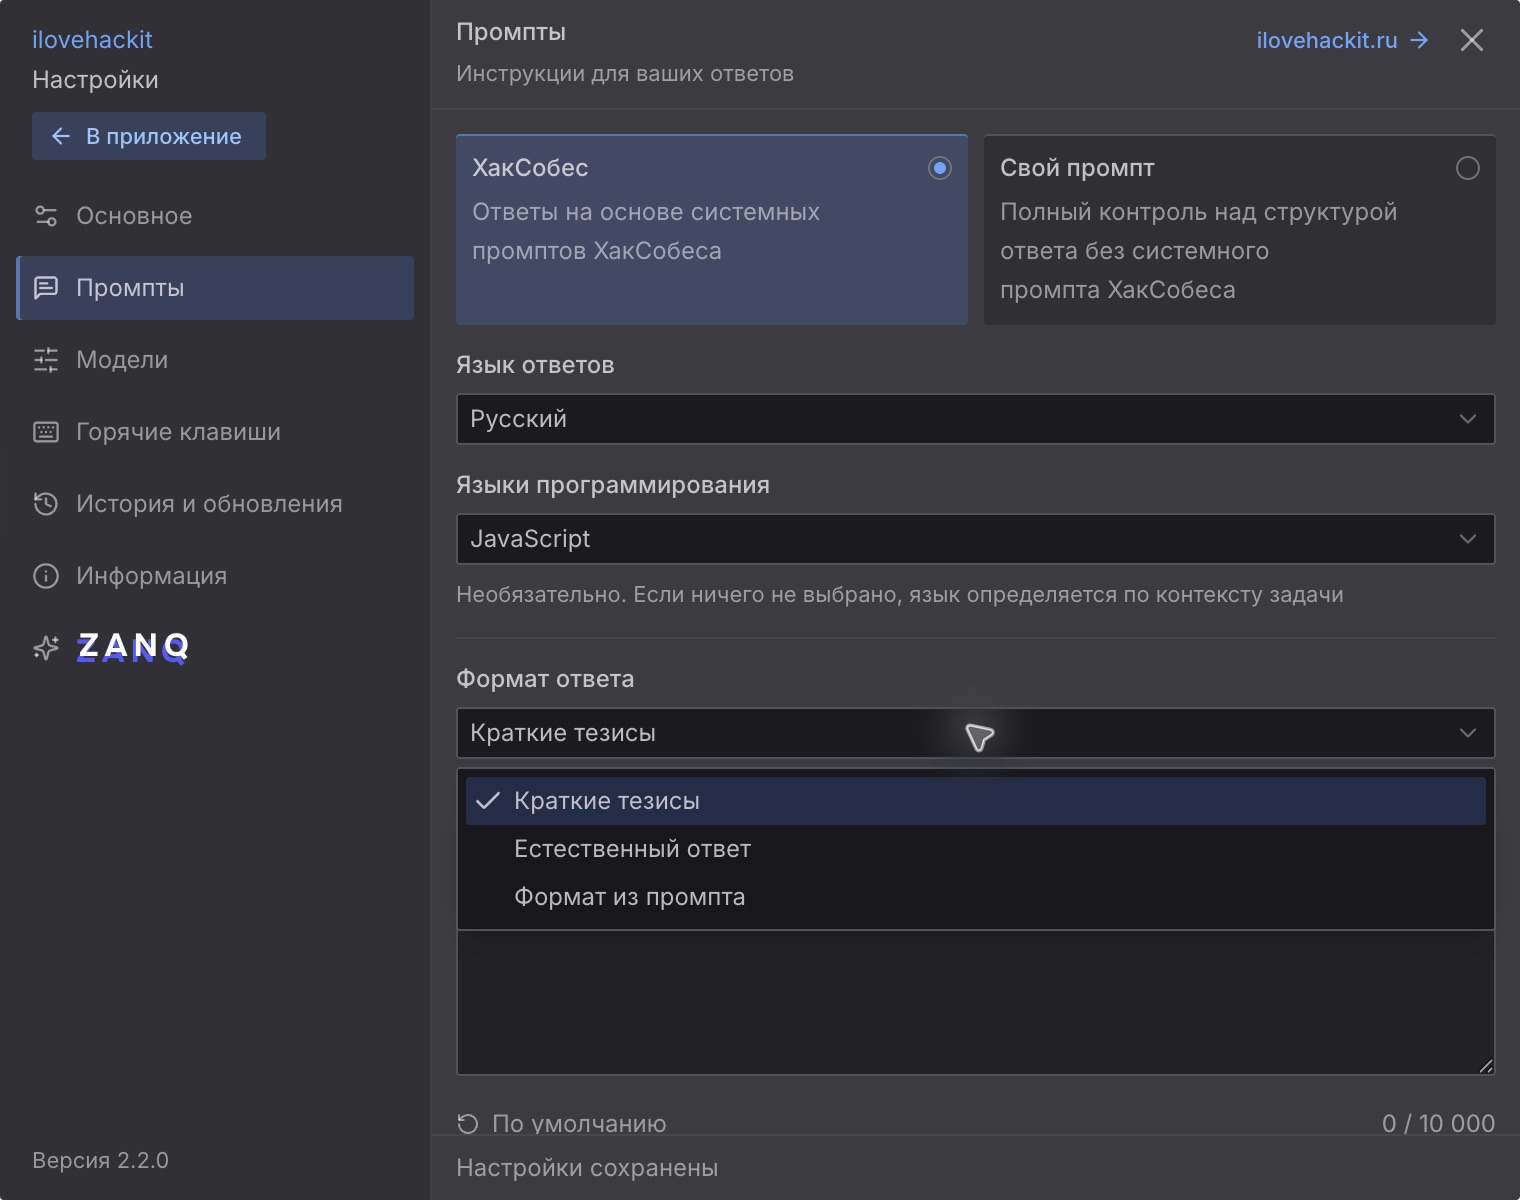
Task: Collapse the Формат ответа dropdown
Action: tap(975, 733)
